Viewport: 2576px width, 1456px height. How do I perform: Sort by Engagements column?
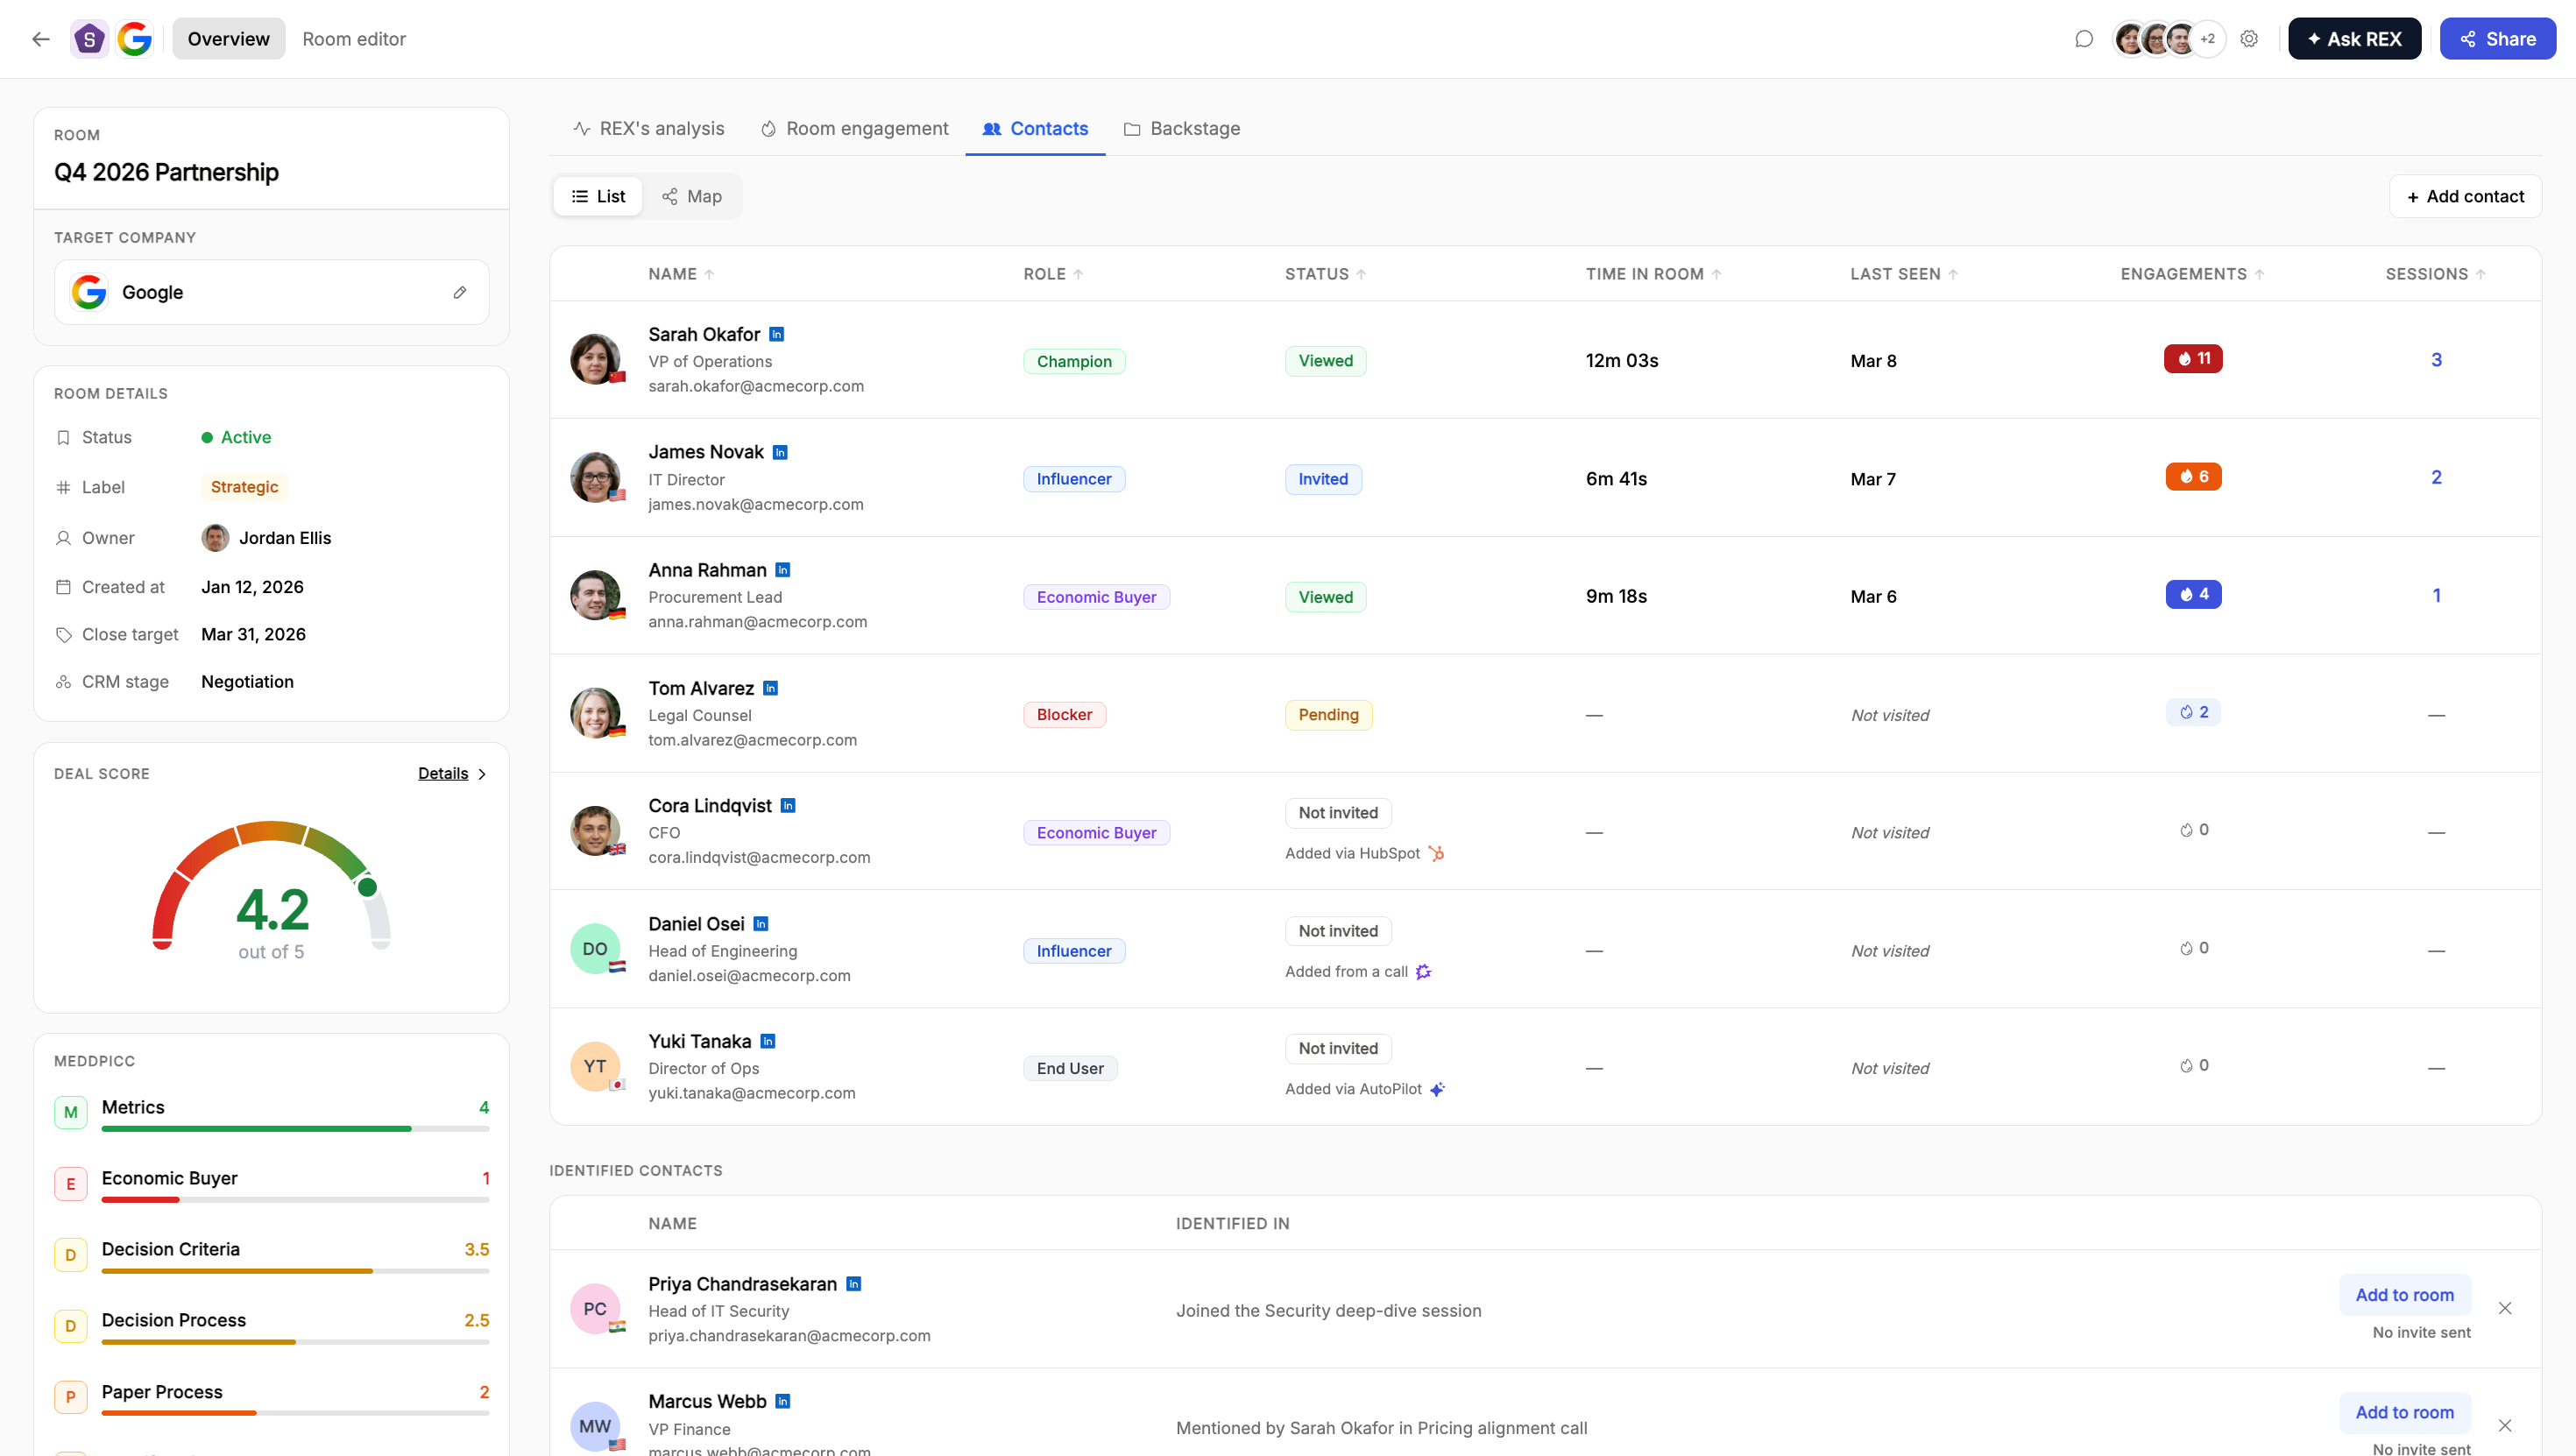coord(2193,274)
